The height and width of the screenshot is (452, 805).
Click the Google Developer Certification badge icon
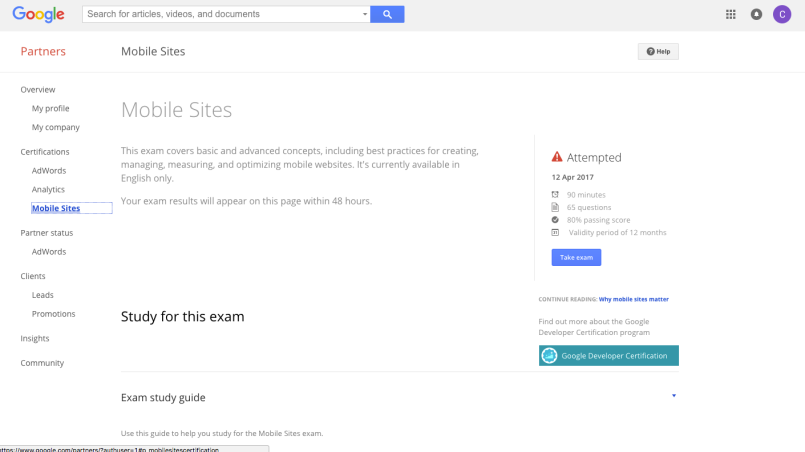click(549, 355)
